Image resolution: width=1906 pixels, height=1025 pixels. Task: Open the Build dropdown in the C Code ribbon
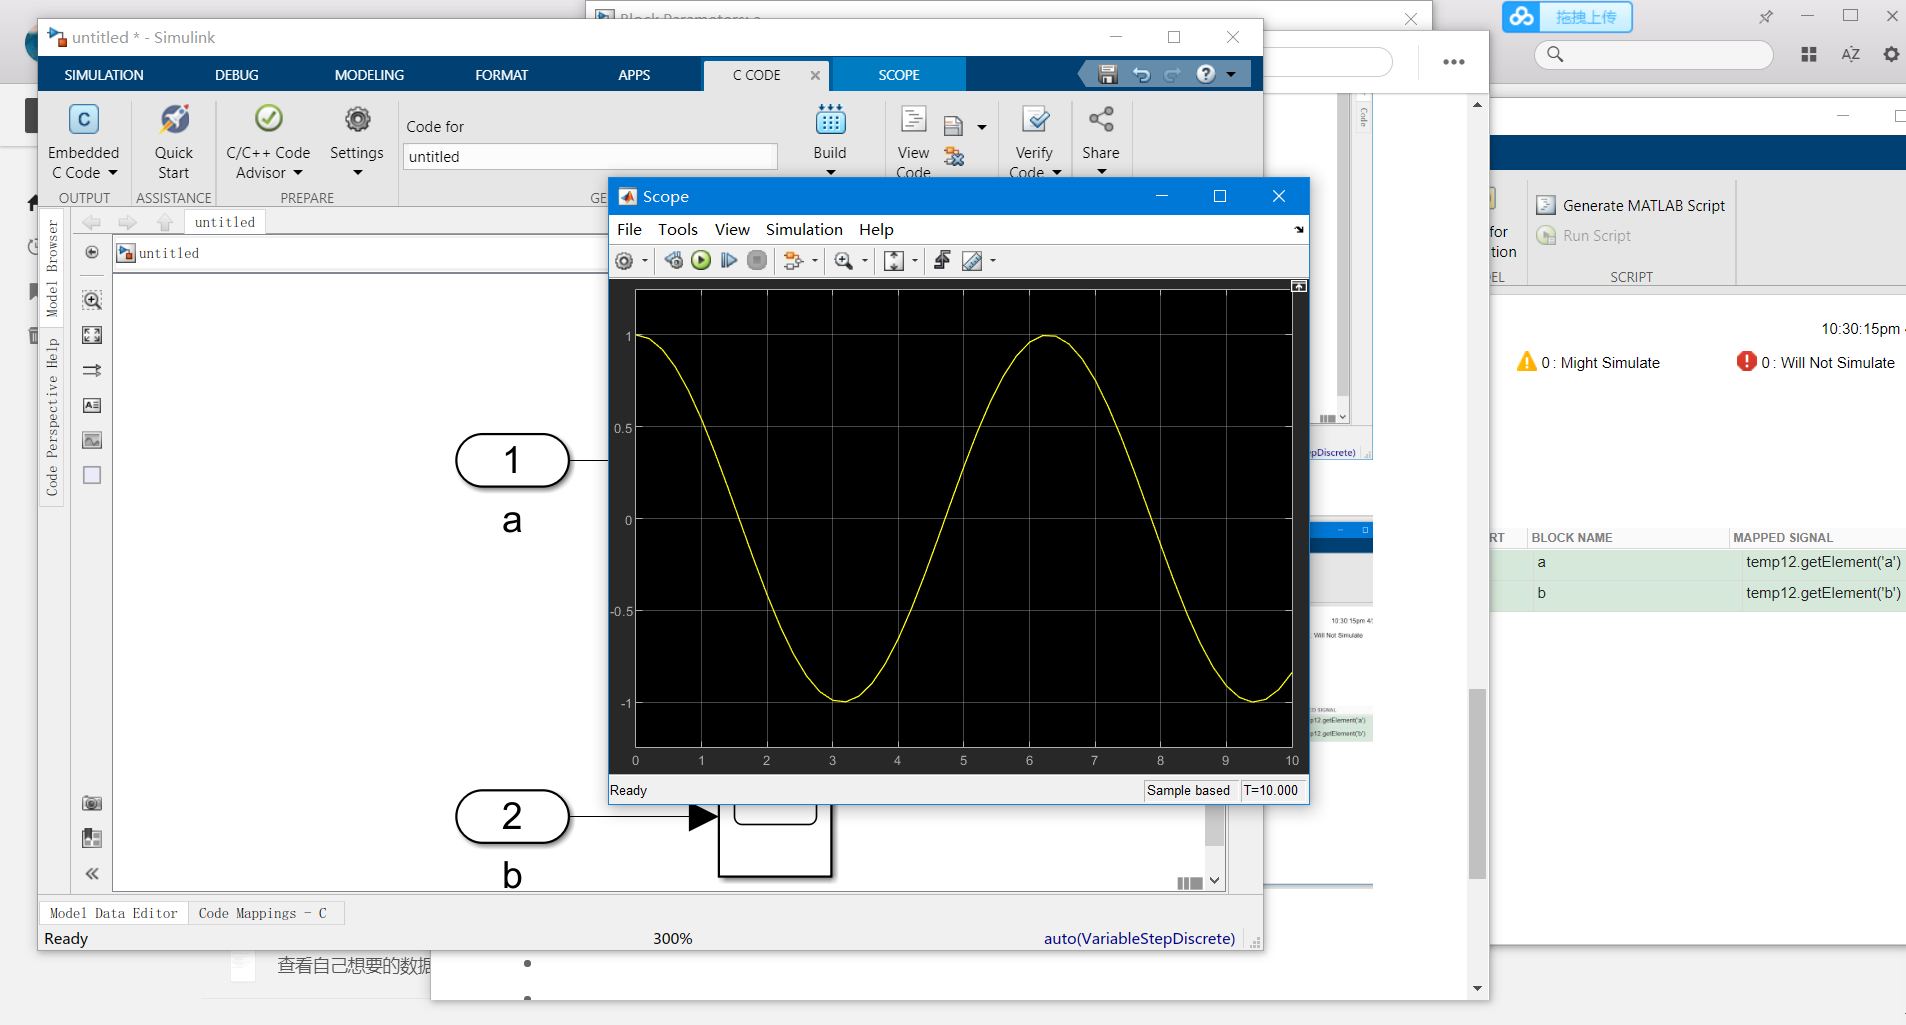[831, 172]
